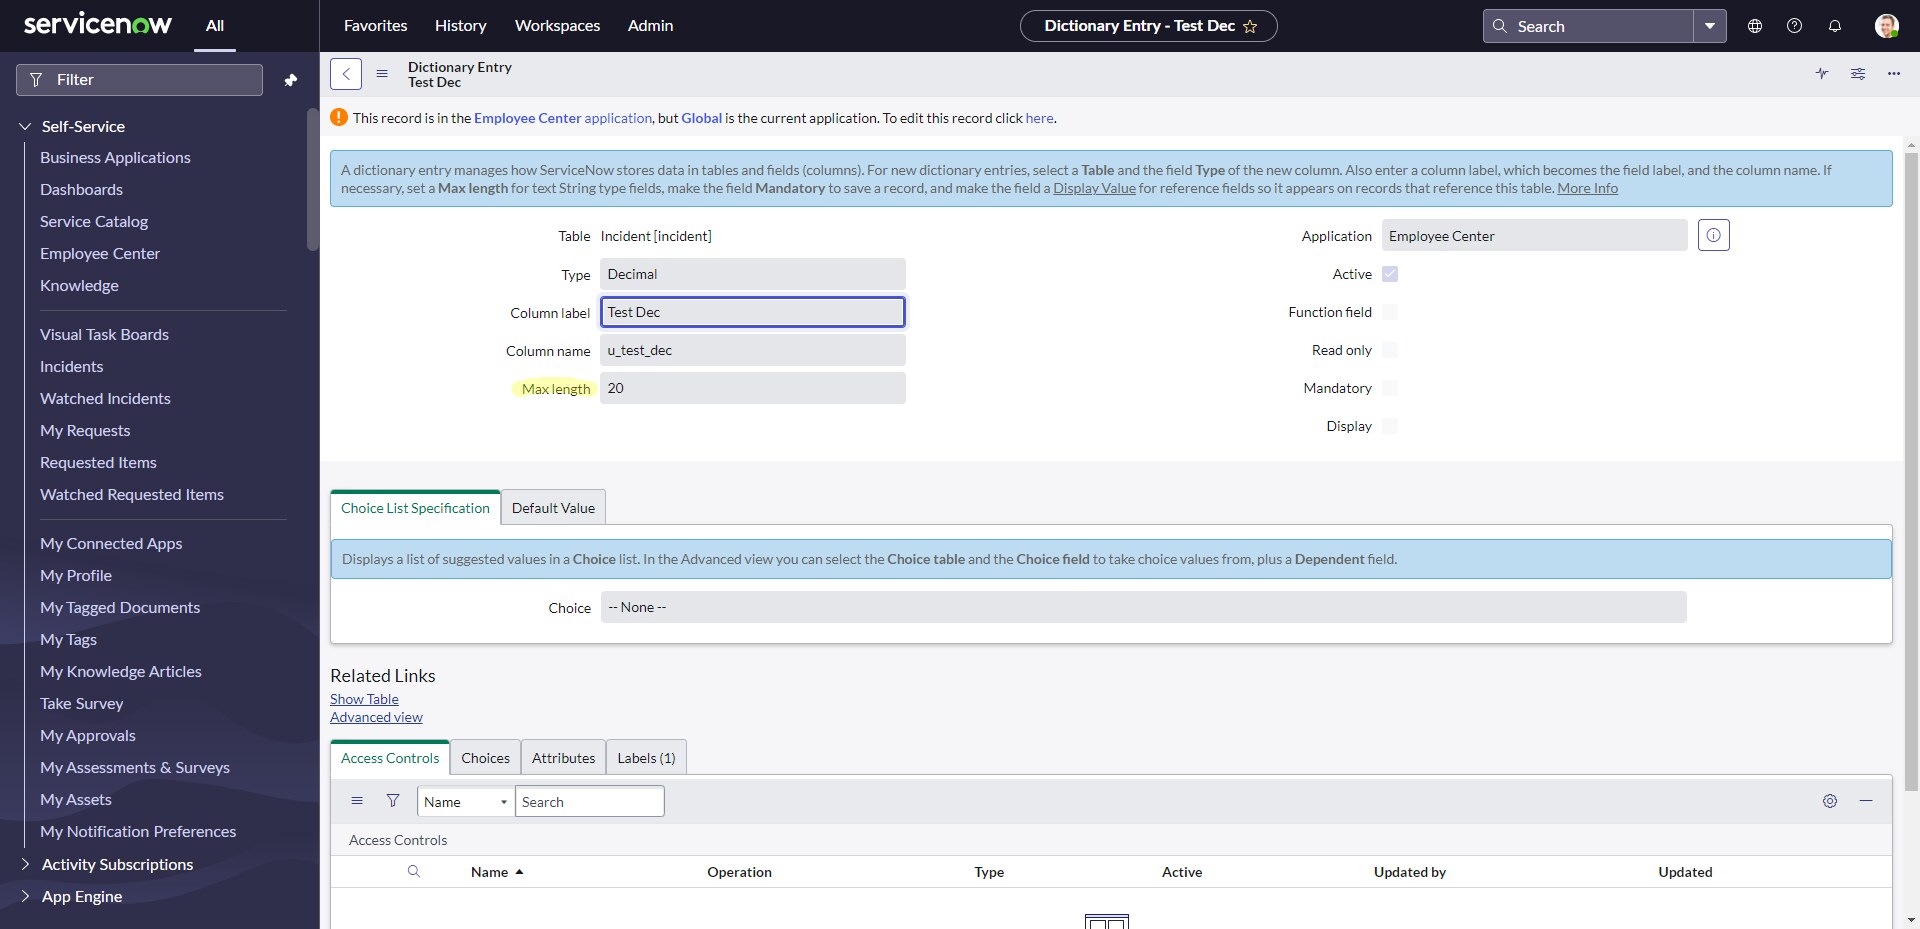Click the column search magnifier icon
The width and height of the screenshot is (1920, 929).
[414, 872]
